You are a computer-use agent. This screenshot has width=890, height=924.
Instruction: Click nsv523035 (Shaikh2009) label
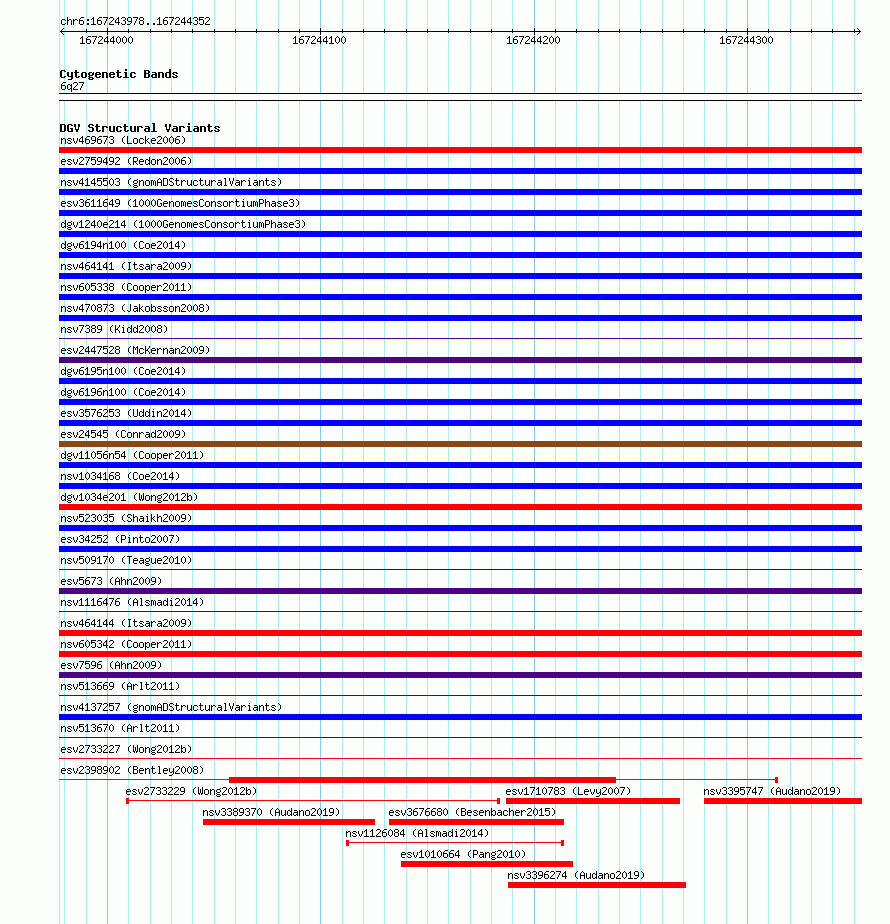126,519
